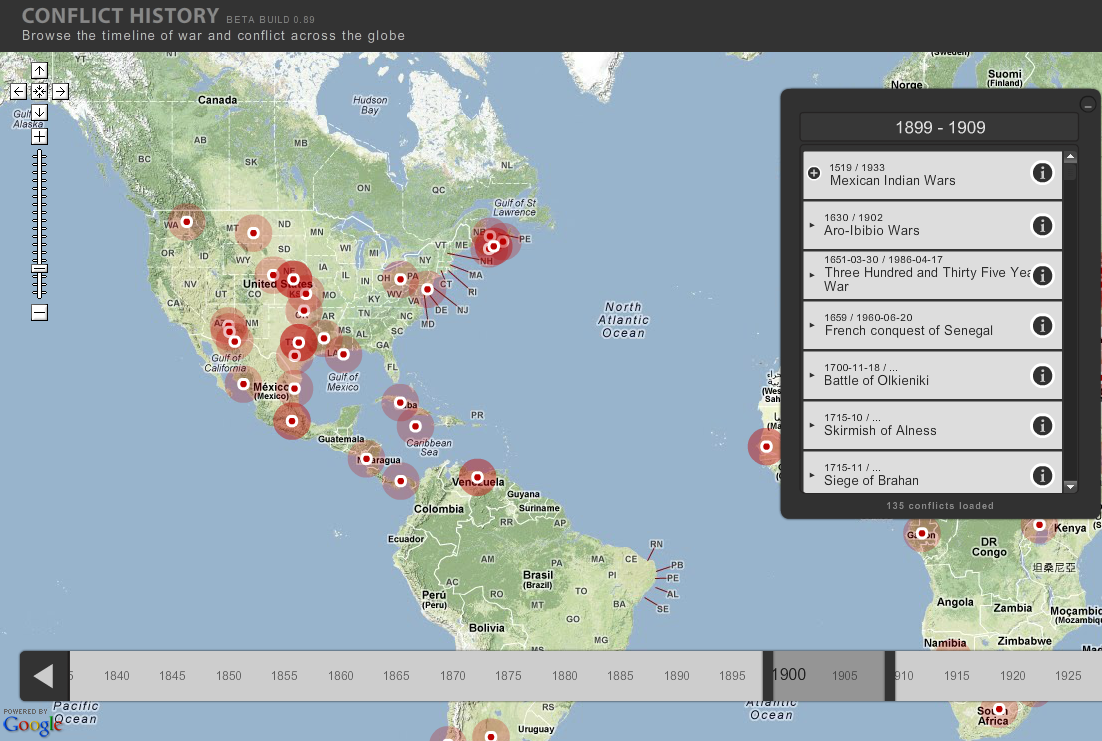This screenshot has width=1102, height=741.
Task: Jump to 1915 on the timeline
Action: [x=957, y=676]
